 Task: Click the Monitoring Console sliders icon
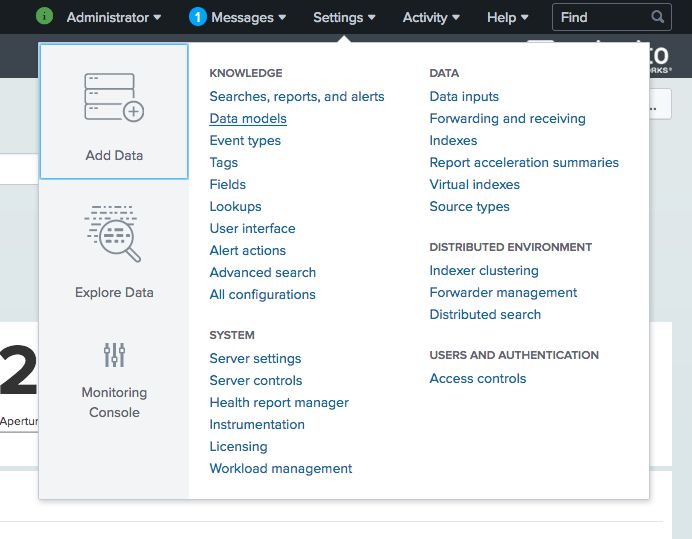click(114, 355)
